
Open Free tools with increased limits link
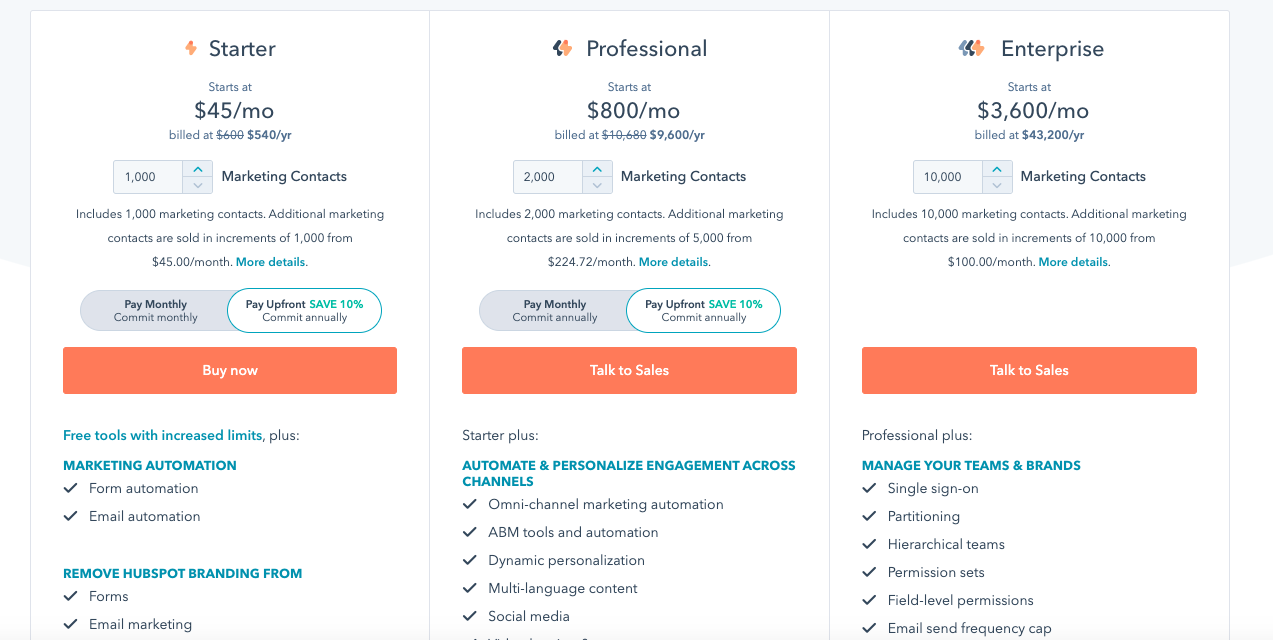point(162,435)
